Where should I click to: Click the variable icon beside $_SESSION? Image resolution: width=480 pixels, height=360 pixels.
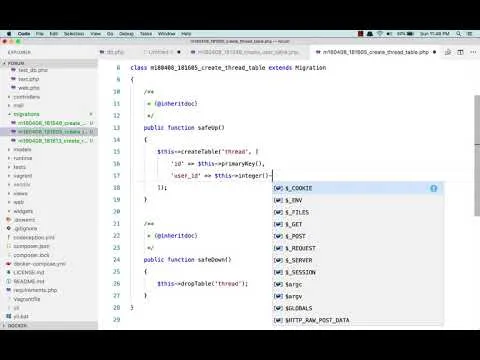coord(278,272)
